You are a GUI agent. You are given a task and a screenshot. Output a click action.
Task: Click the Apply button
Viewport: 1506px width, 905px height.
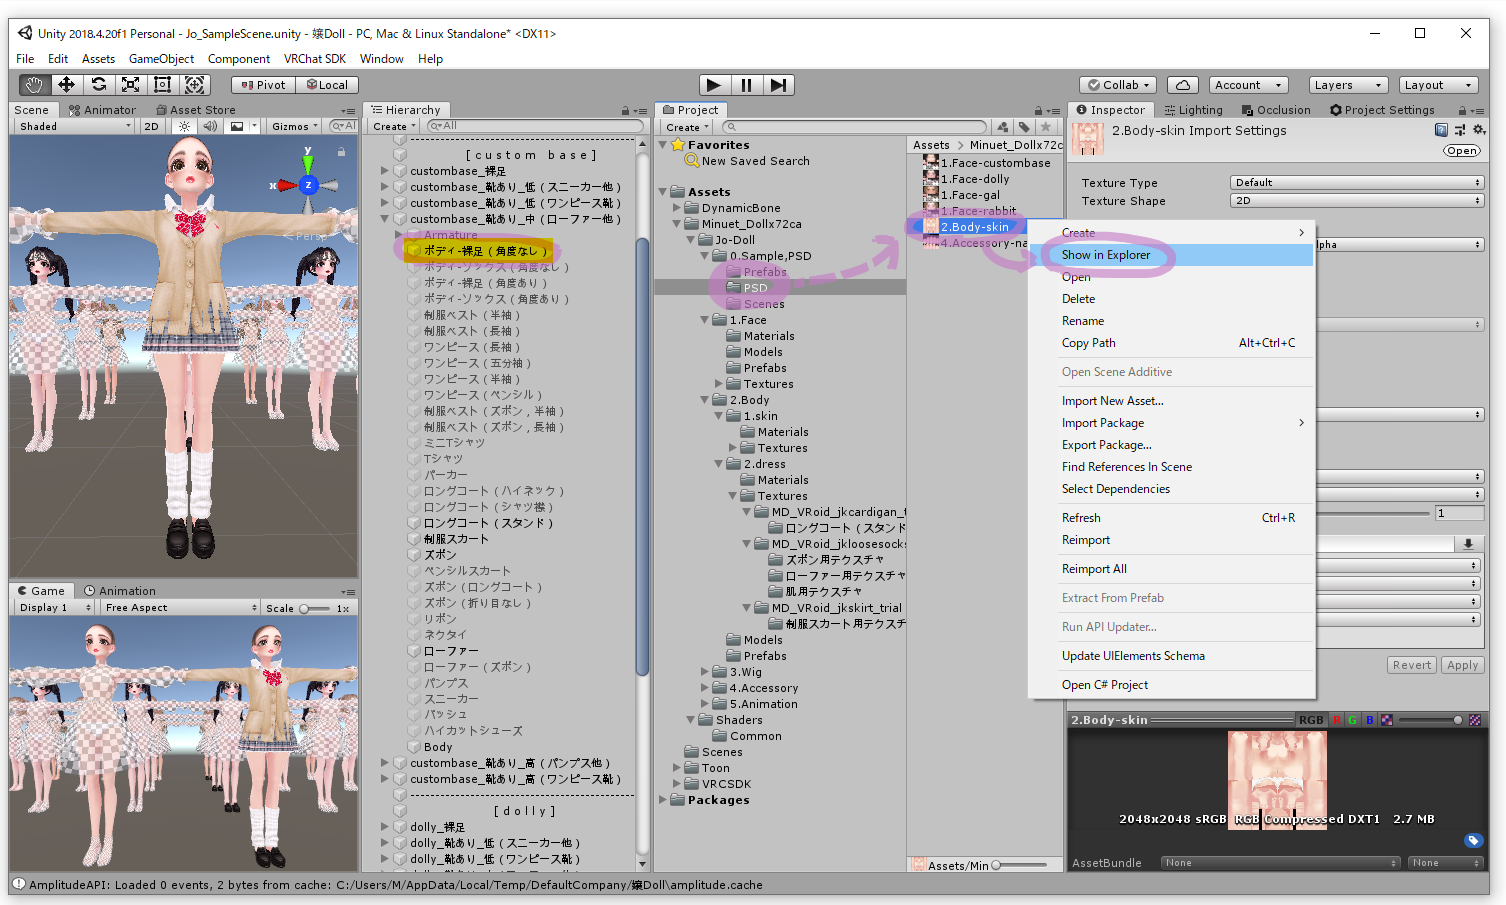pos(1462,665)
